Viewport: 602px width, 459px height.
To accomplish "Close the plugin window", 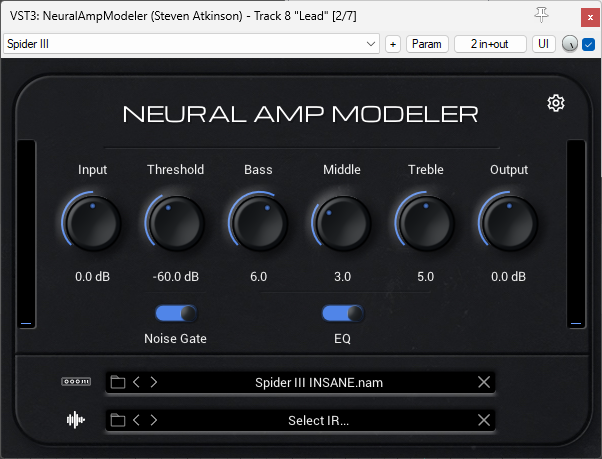I will pyautogui.click(x=590, y=18).
